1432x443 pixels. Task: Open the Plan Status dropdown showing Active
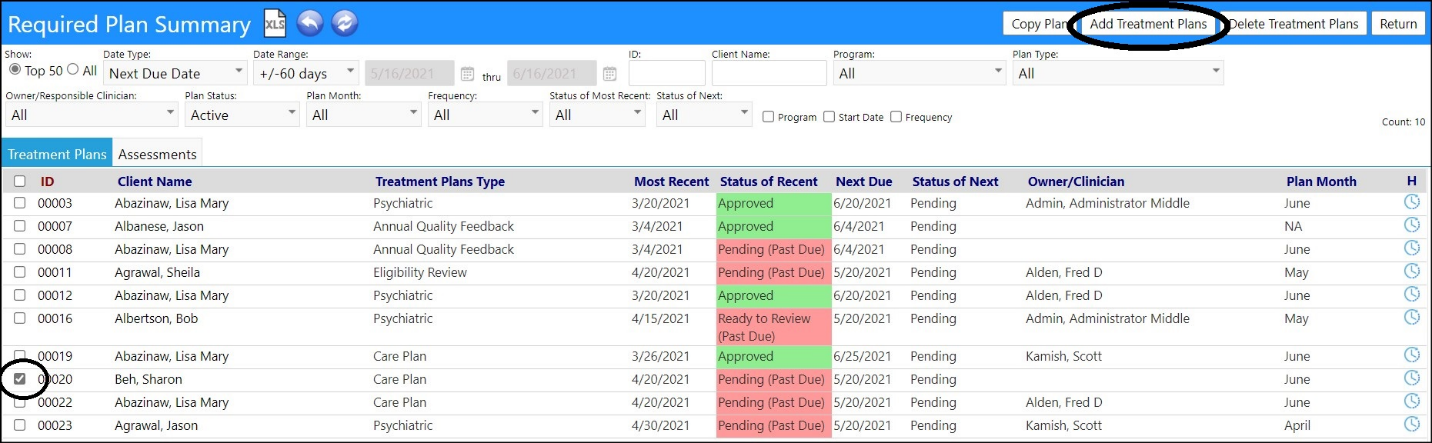coord(242,115)
